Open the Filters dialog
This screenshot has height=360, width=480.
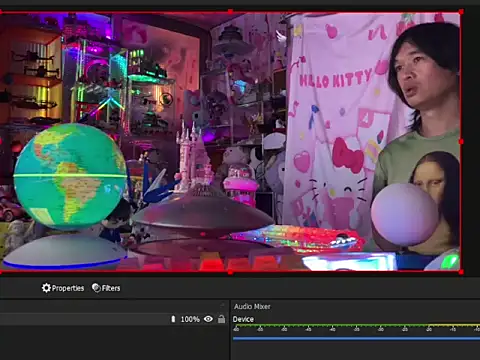(106, 288)
